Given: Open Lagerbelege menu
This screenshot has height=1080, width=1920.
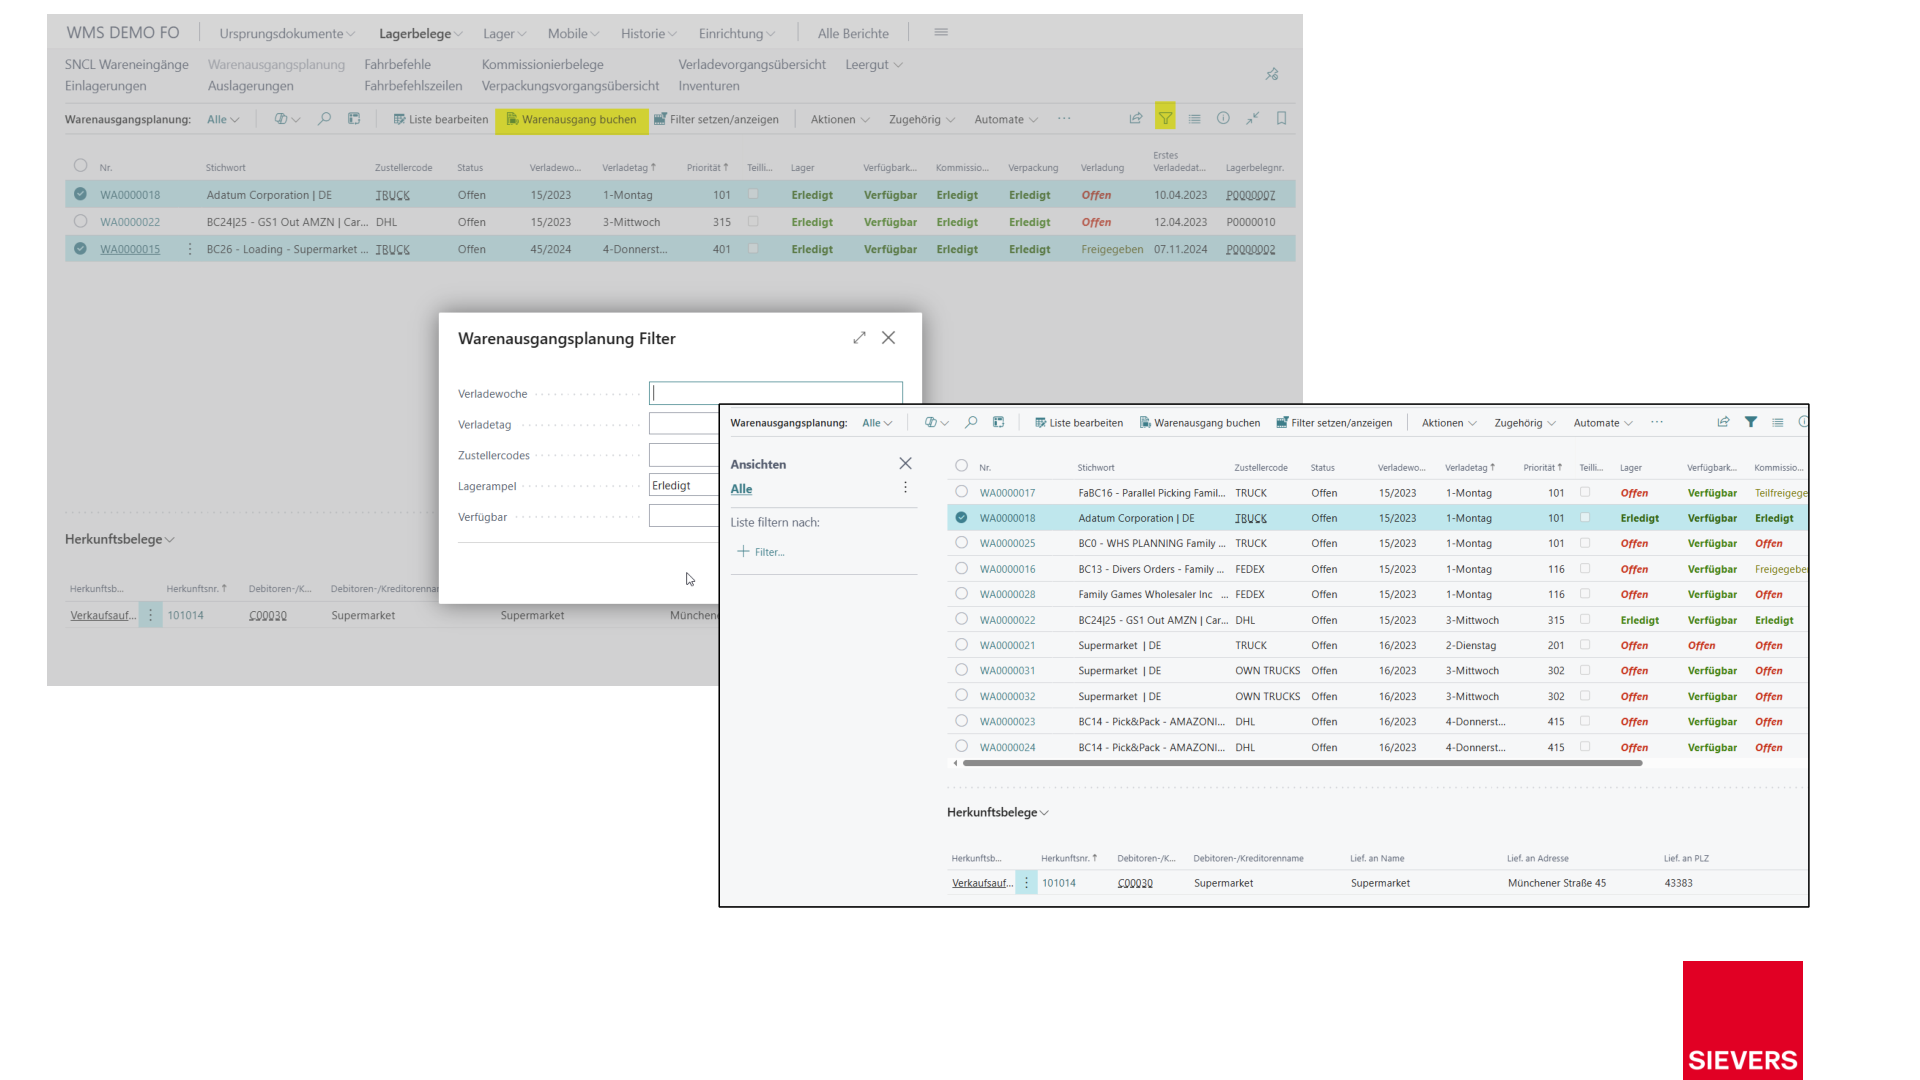Looking at the screenshot, I should [420, 33].
